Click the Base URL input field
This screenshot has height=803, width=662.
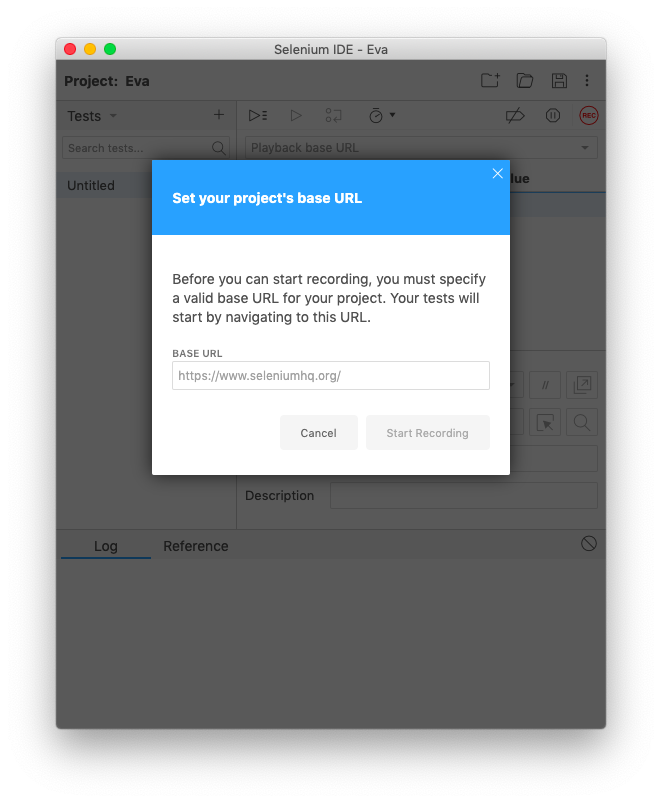[330, 376]
